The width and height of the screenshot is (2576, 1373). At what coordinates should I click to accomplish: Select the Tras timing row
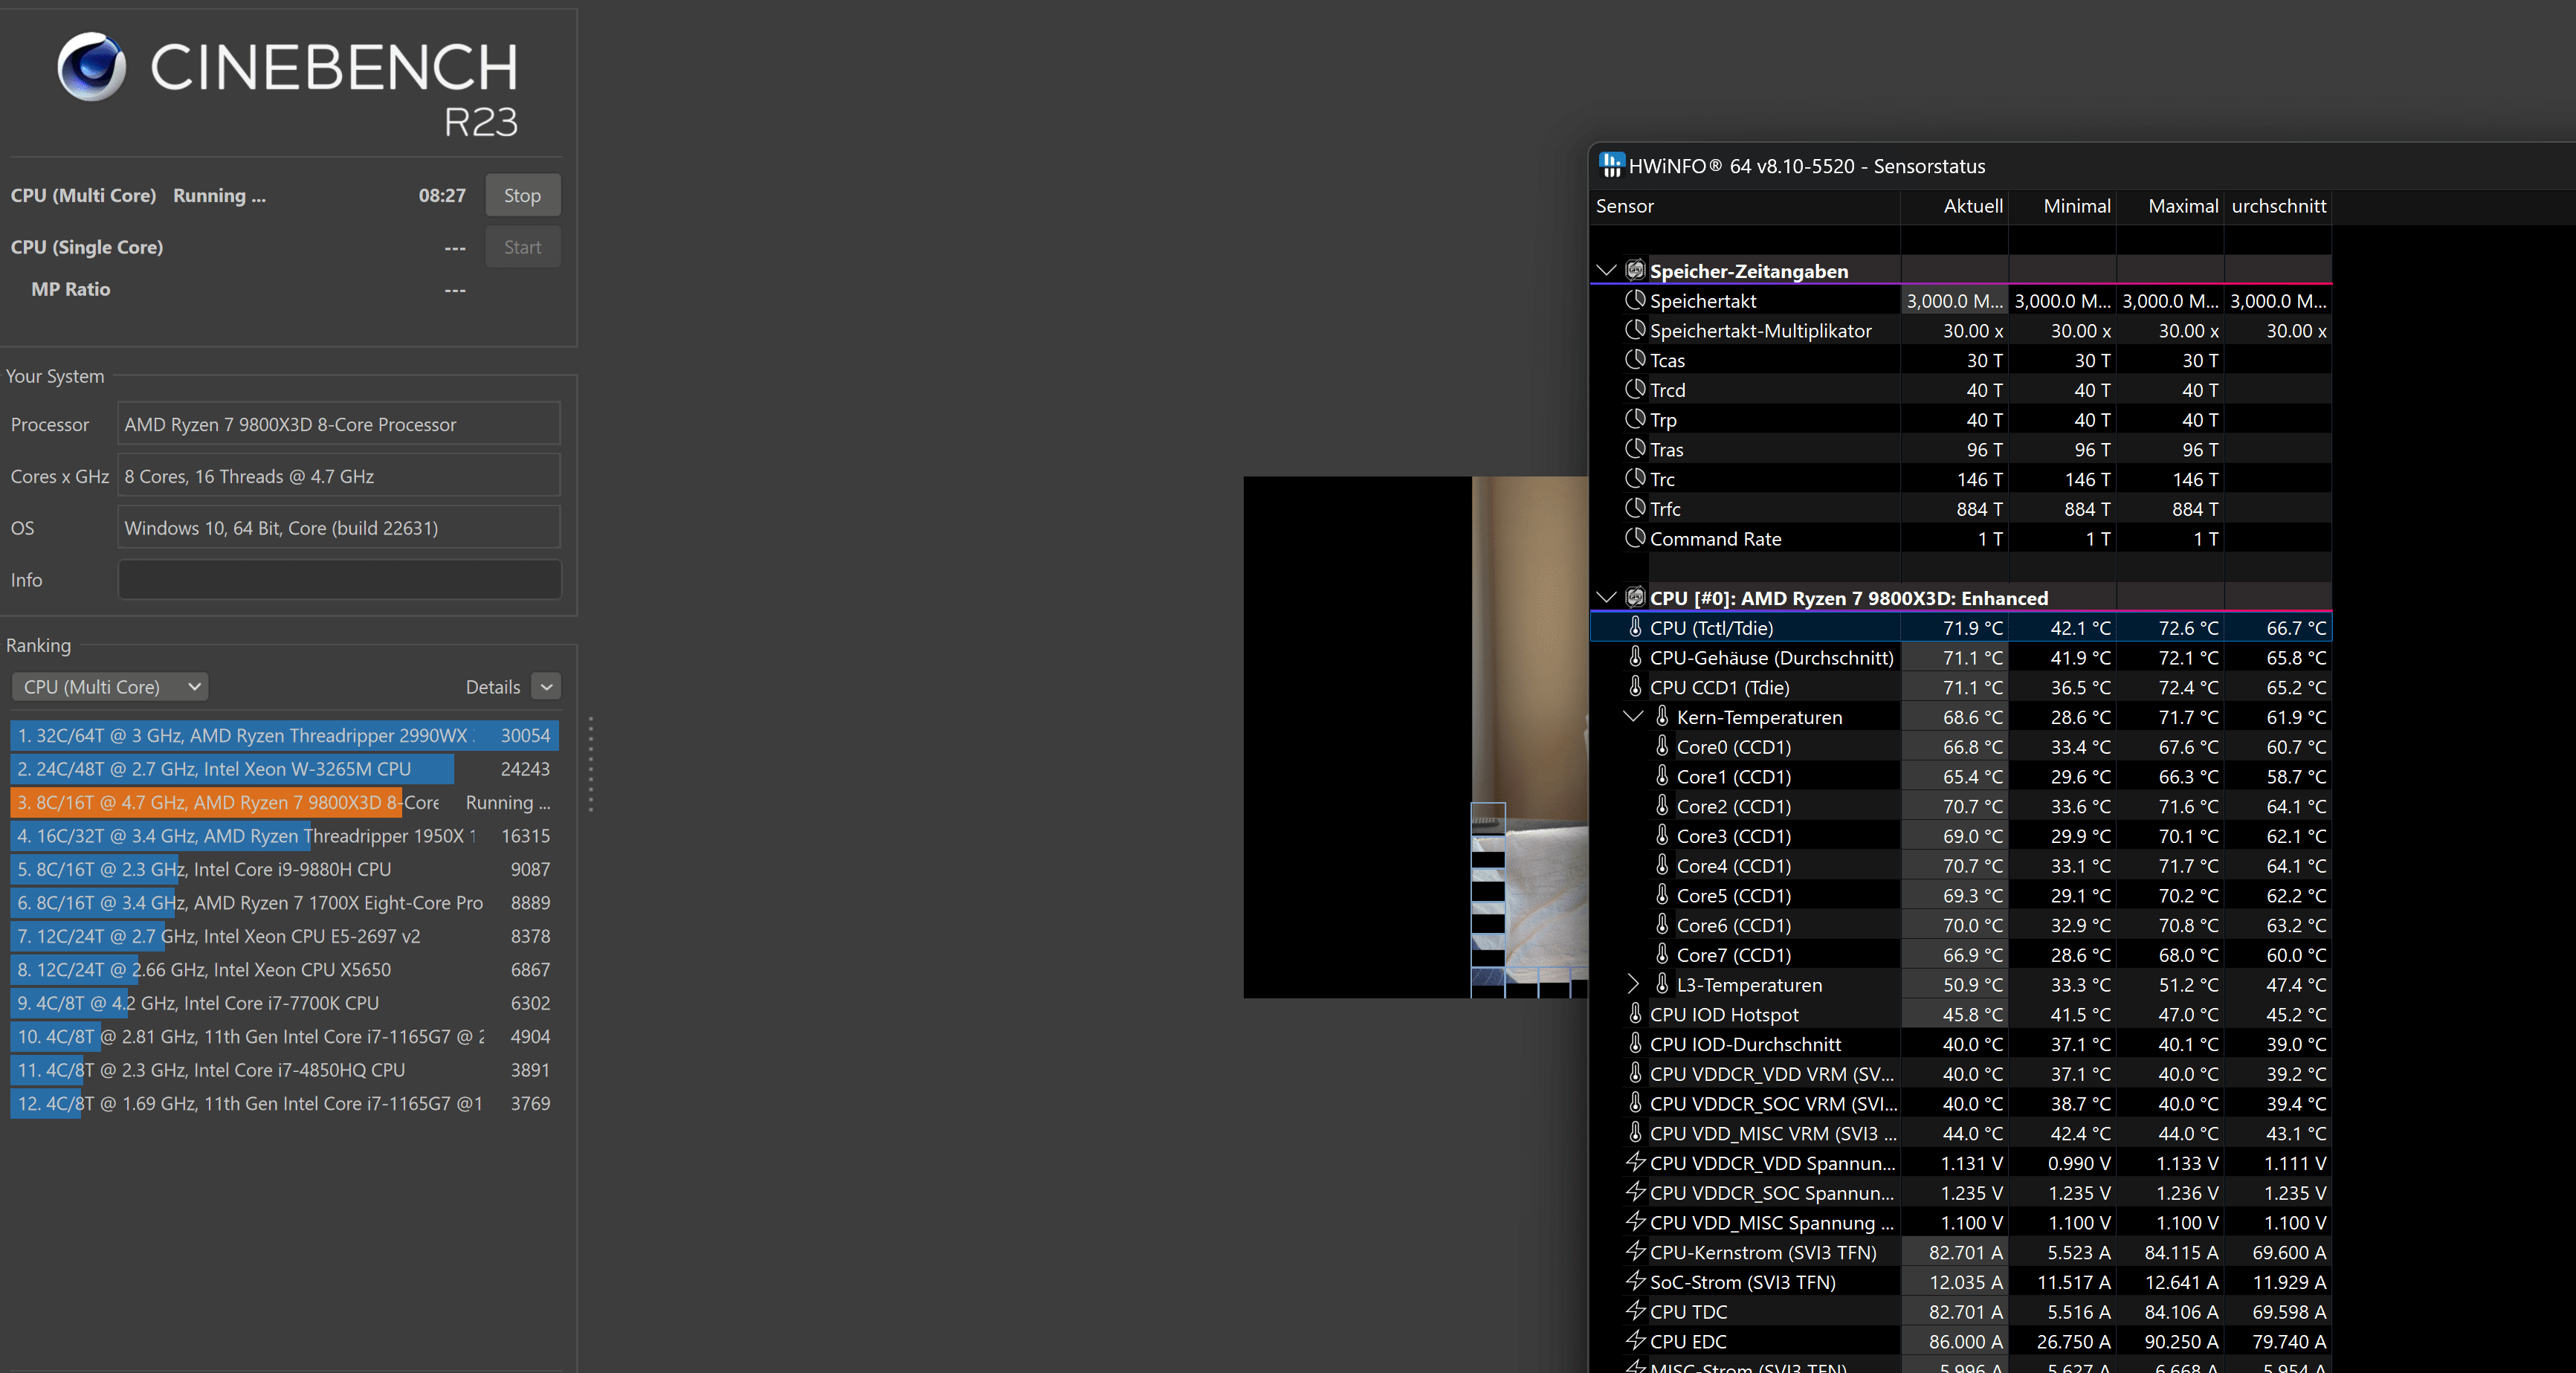click(x=1961, y=449)
